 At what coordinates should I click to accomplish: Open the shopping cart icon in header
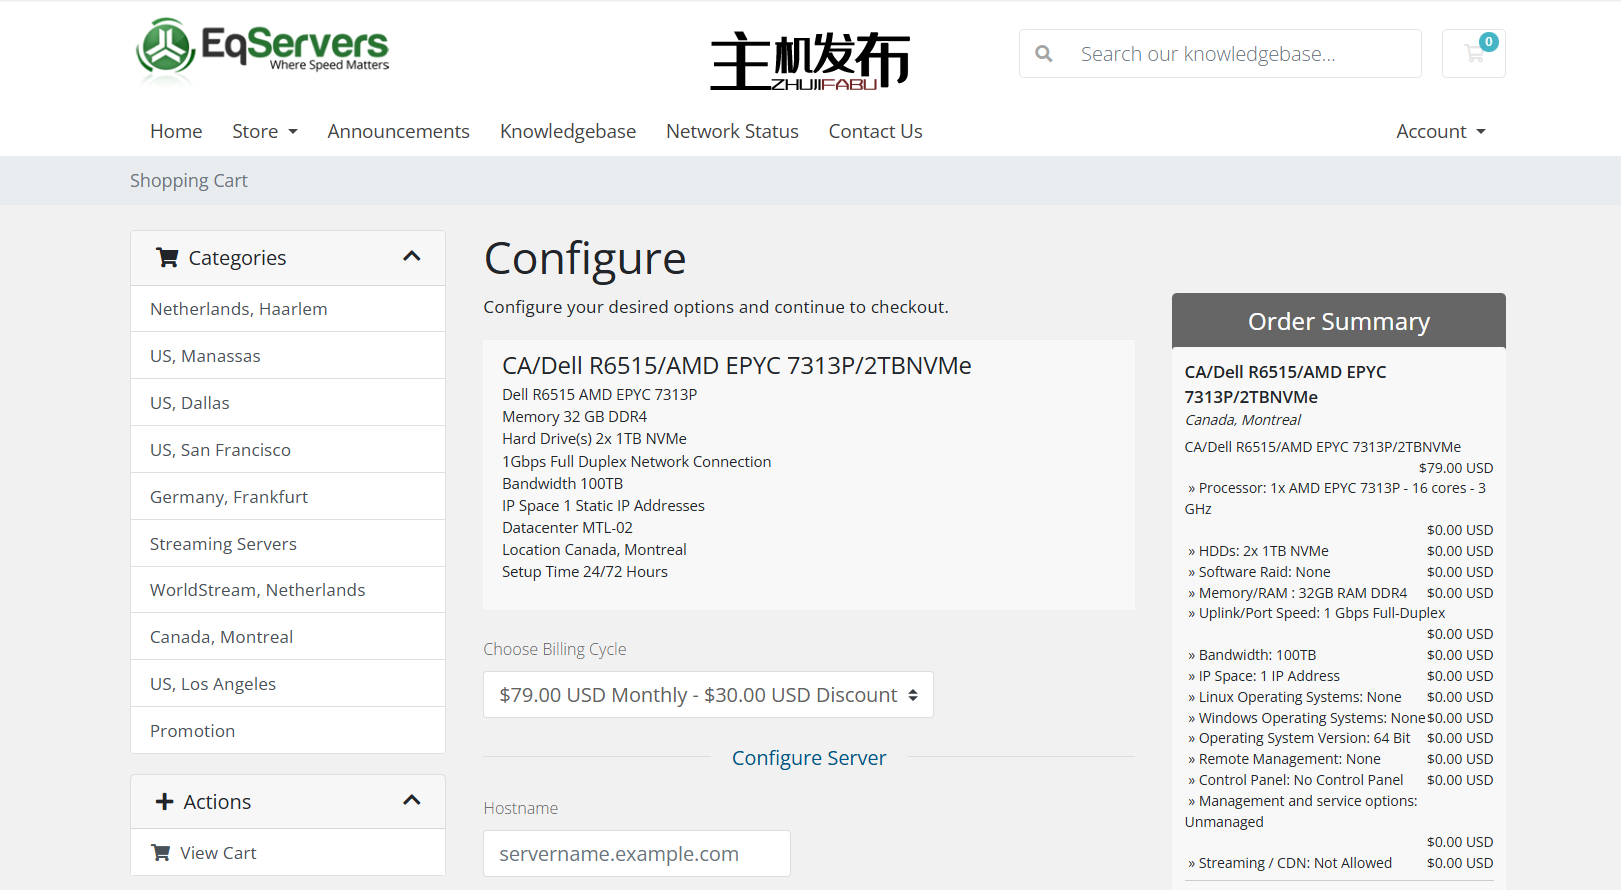point(1473,54)
